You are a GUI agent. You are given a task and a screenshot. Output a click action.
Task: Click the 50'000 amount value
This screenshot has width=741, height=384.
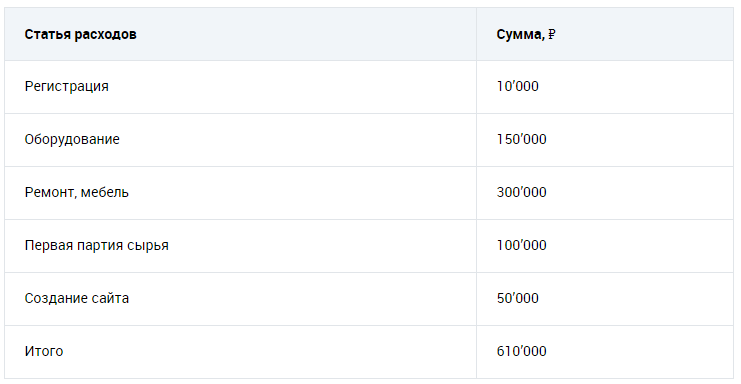pos(517,298)
